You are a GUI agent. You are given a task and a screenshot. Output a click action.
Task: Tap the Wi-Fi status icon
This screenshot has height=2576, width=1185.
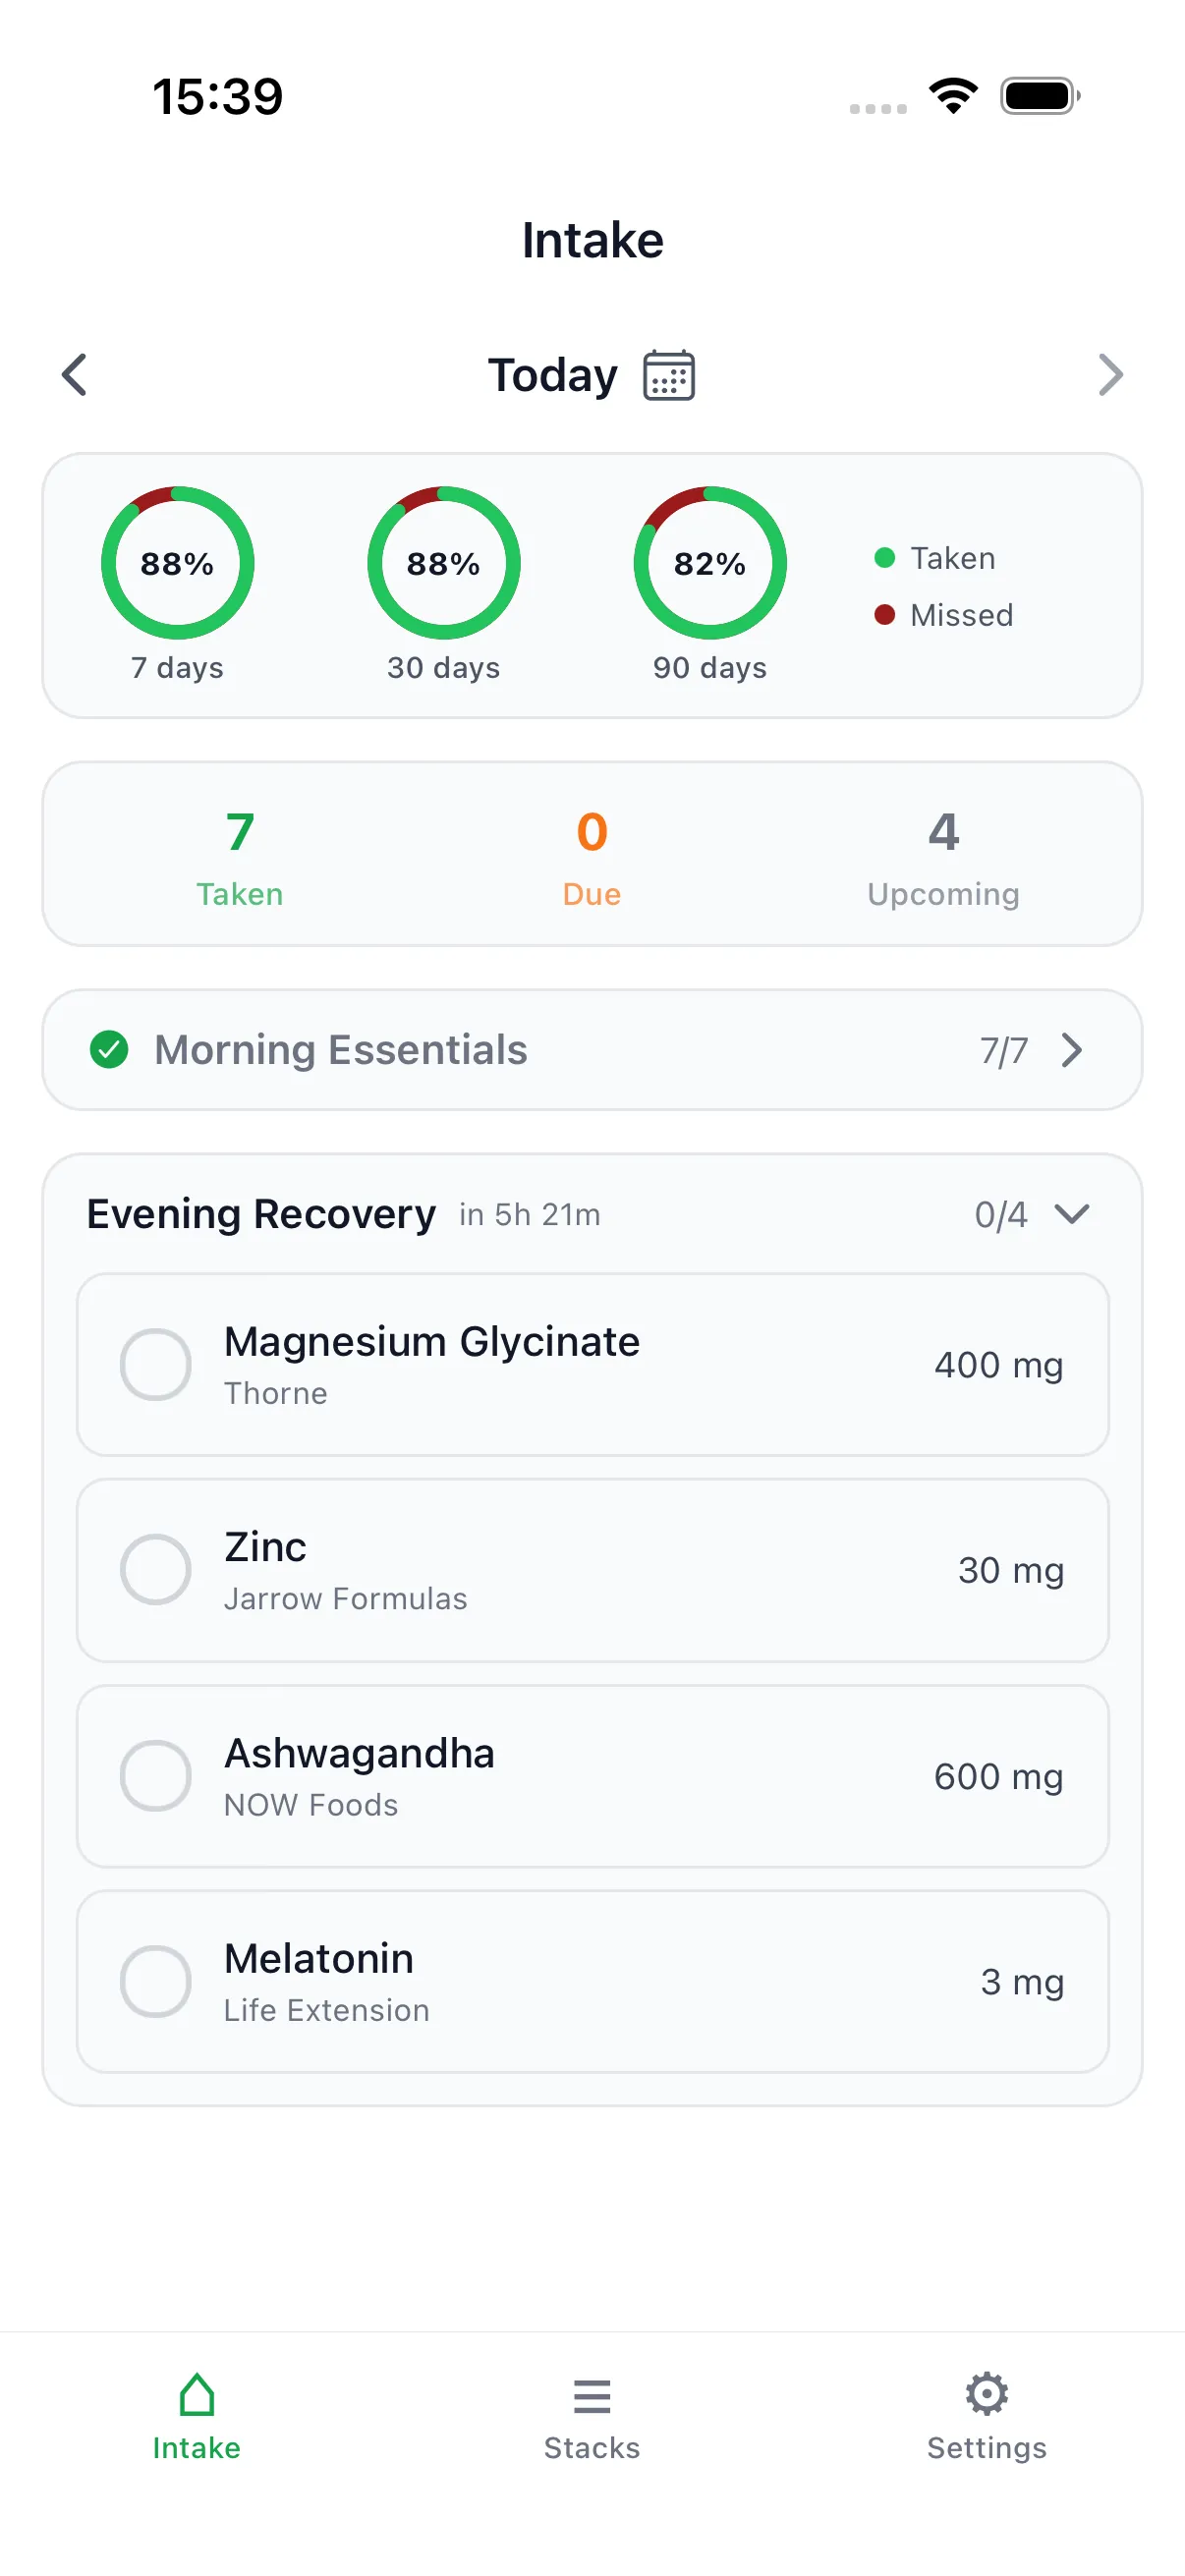pos(953,96)
